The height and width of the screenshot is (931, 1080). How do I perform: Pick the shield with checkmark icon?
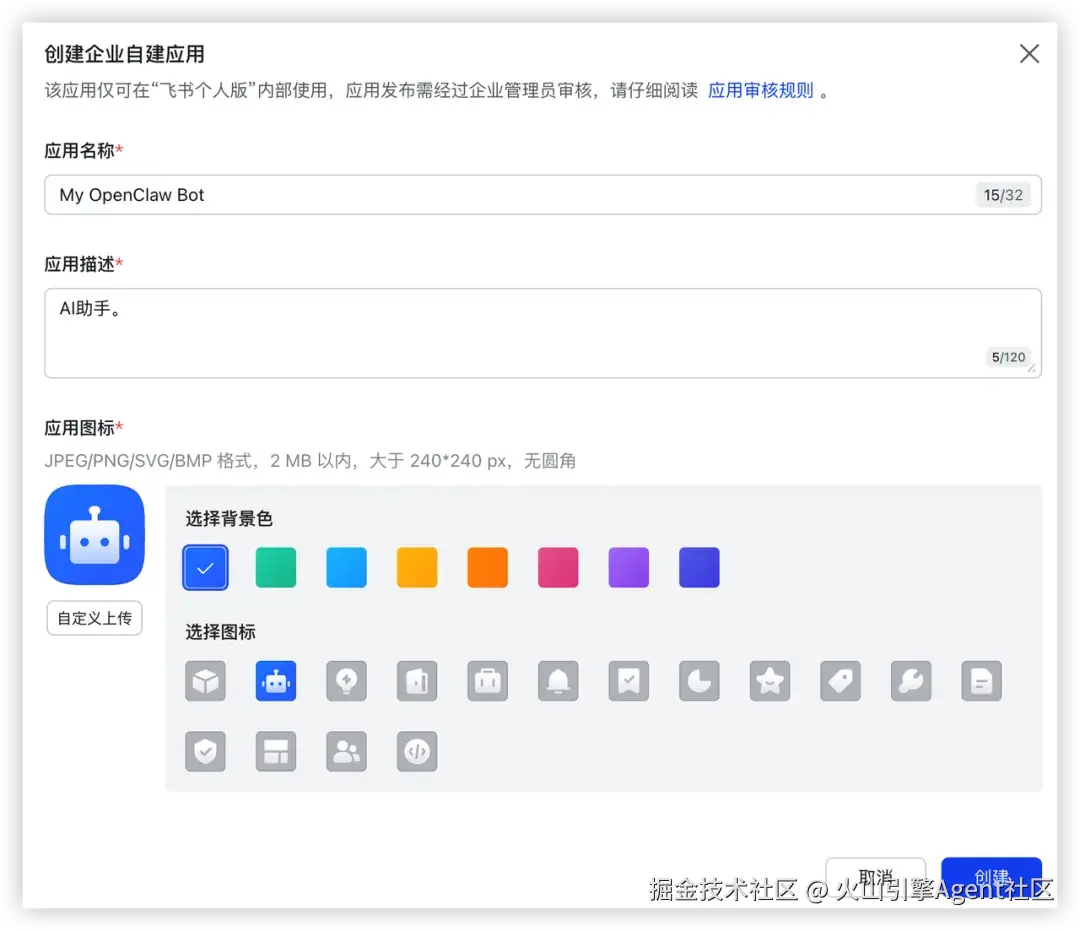(x=205, y=751)
